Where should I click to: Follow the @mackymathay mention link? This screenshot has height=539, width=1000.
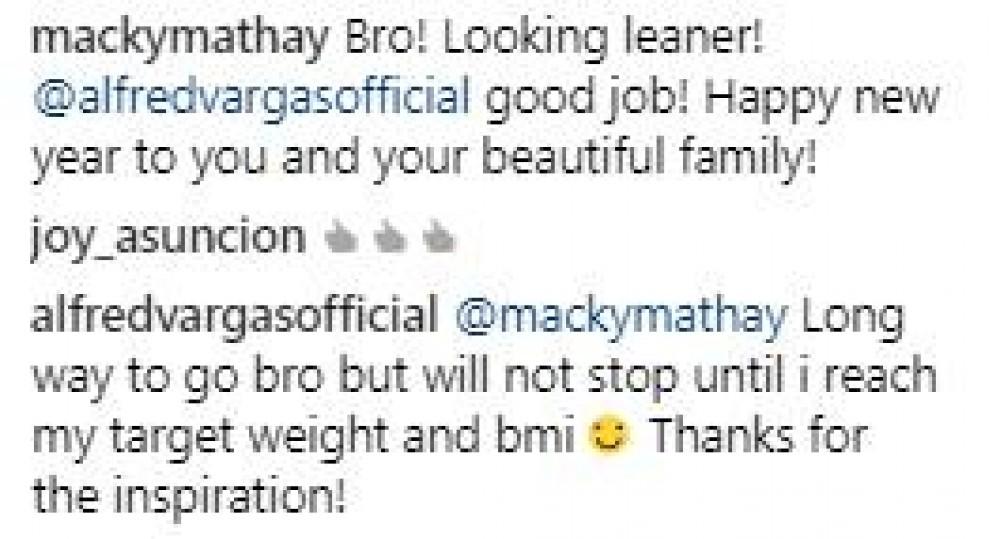click(x=621, y=316)
